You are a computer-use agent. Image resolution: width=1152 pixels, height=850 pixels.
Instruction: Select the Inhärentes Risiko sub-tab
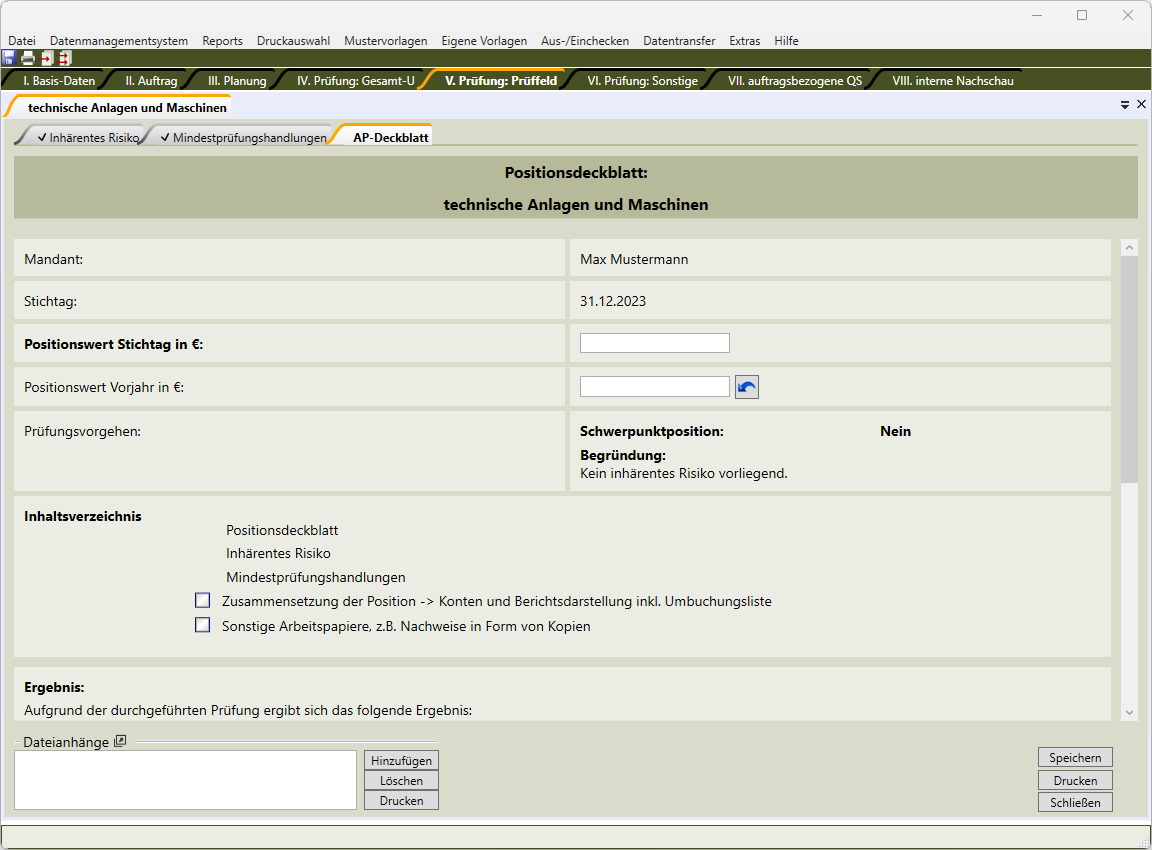(87, 138)
